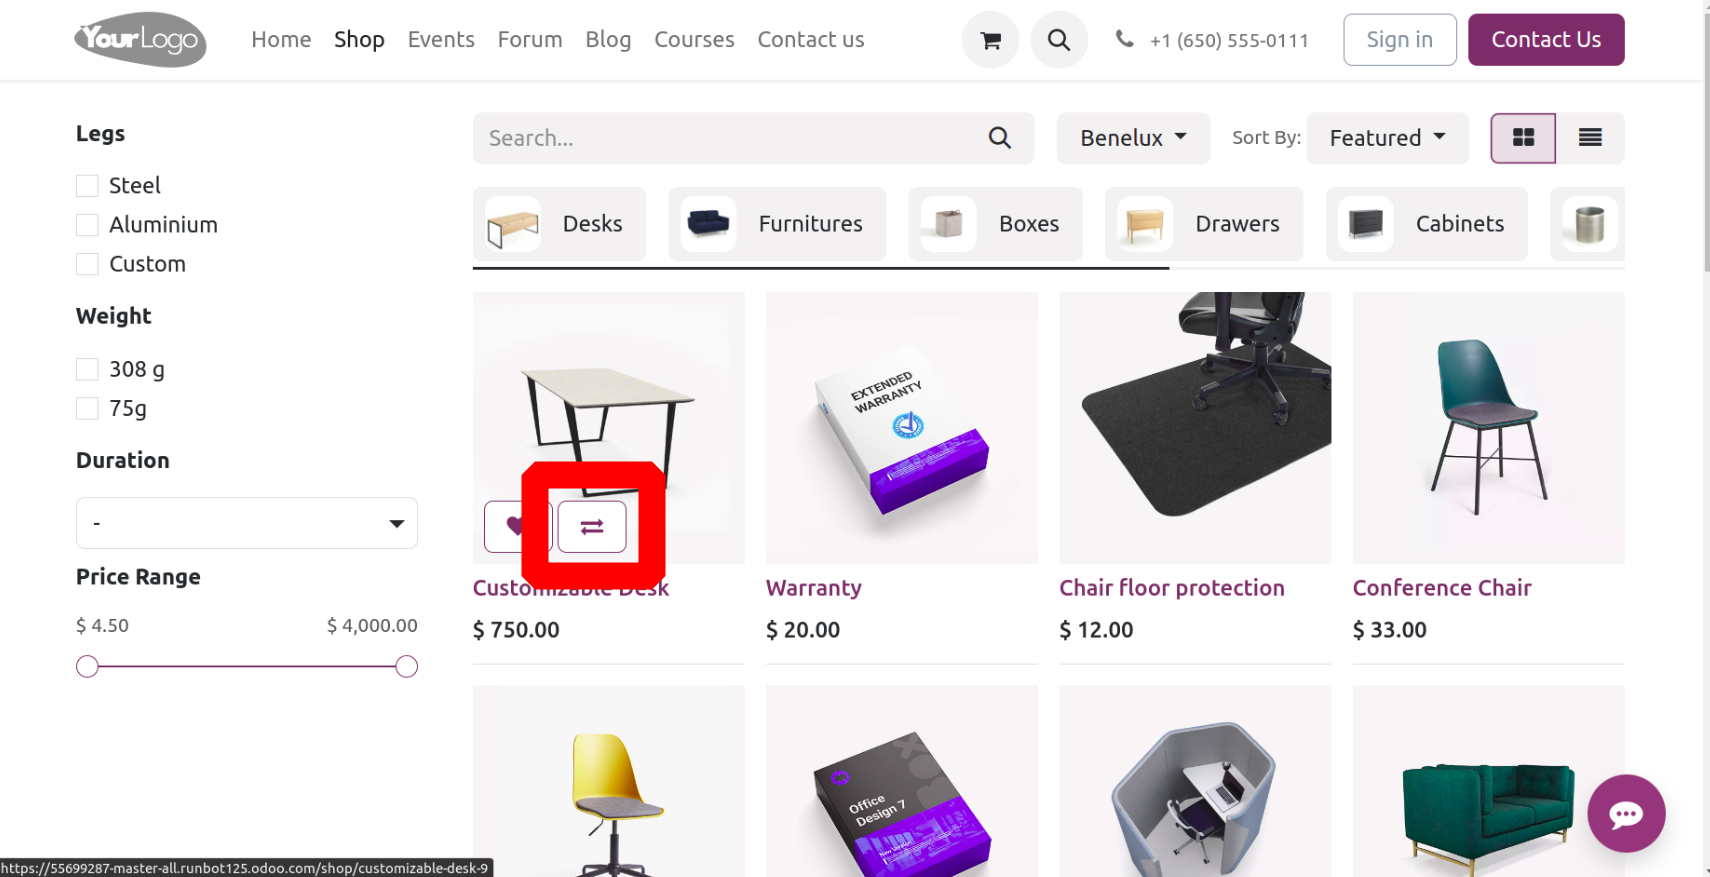Select the Desks category tab
Viewport: 1710px width, 877px height.
tap(559, 224)
